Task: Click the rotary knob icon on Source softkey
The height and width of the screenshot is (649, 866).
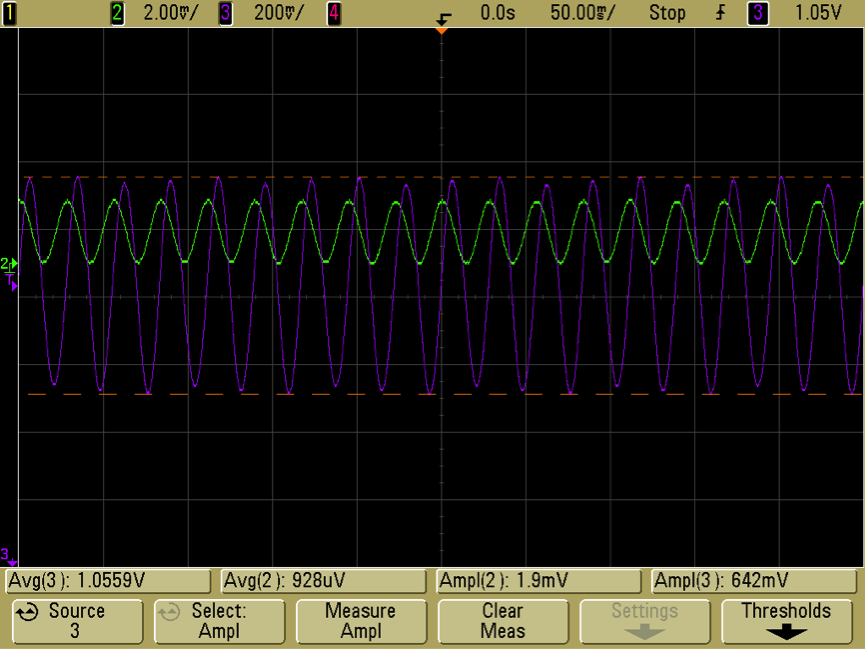Action: point(27,612)
